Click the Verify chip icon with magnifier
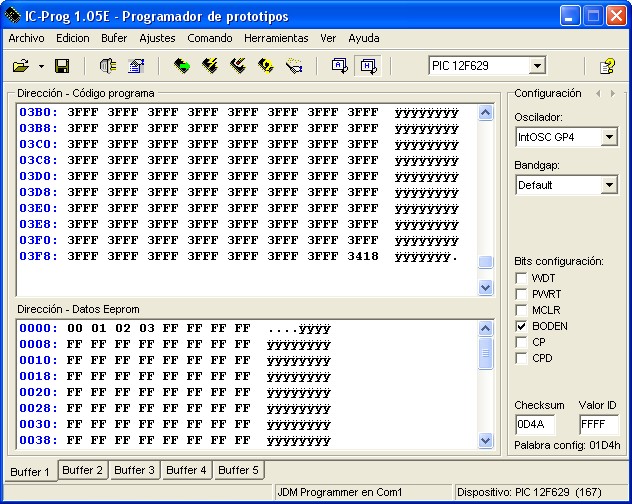Screen dimensions: 632x504 click(x=266, y=66)
